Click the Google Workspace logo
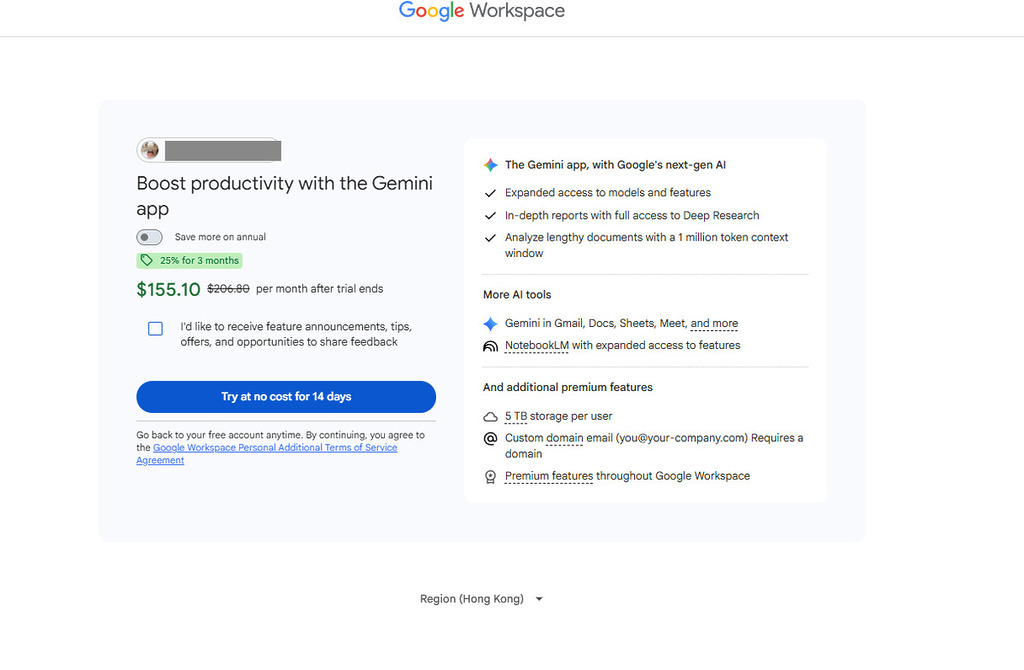Screen dimensions: 1024x670 click(x=482, y=11)
